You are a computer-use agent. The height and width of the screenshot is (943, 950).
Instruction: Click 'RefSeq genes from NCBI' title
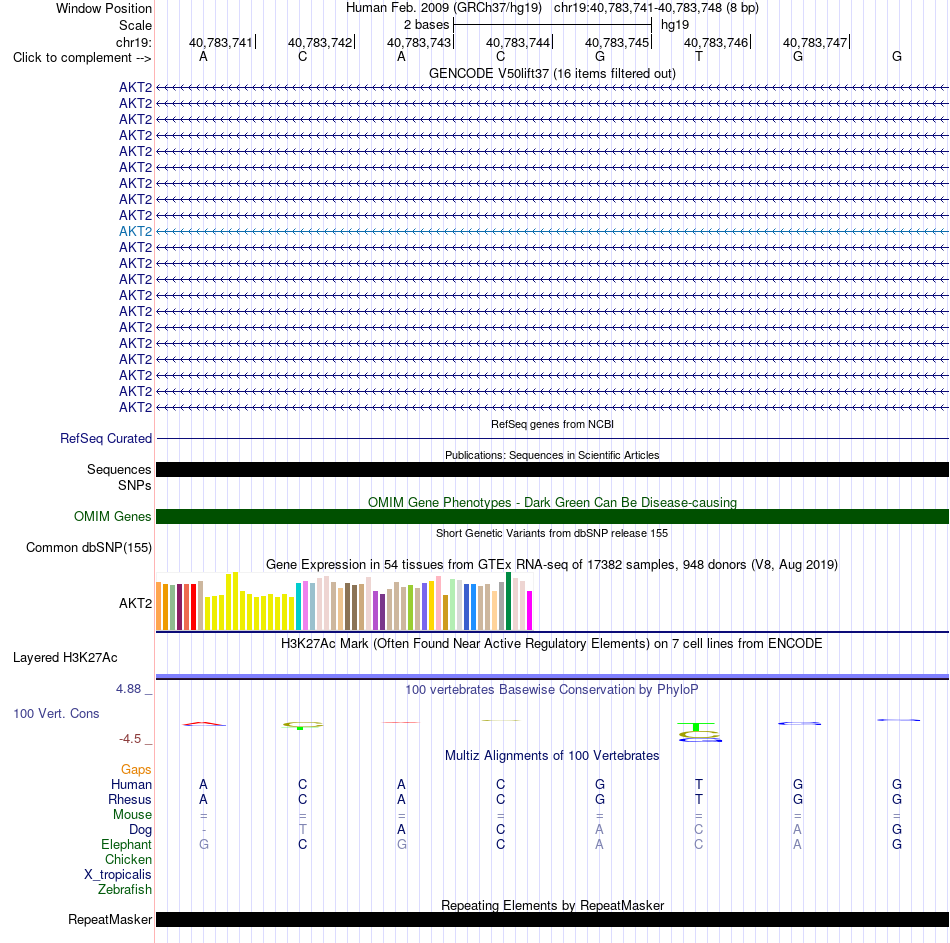(x=552, y=424)
